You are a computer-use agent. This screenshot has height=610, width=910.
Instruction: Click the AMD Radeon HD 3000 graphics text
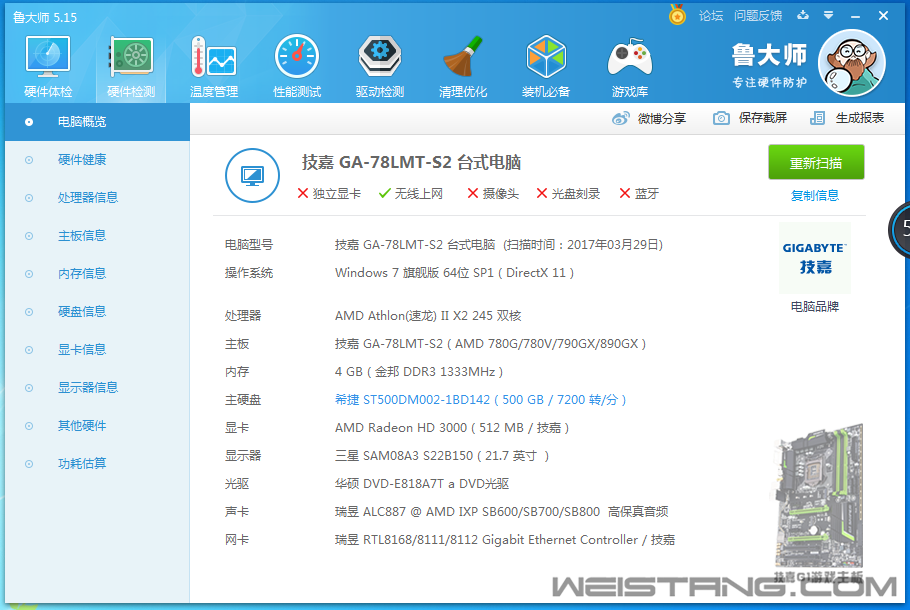[452, 428]
